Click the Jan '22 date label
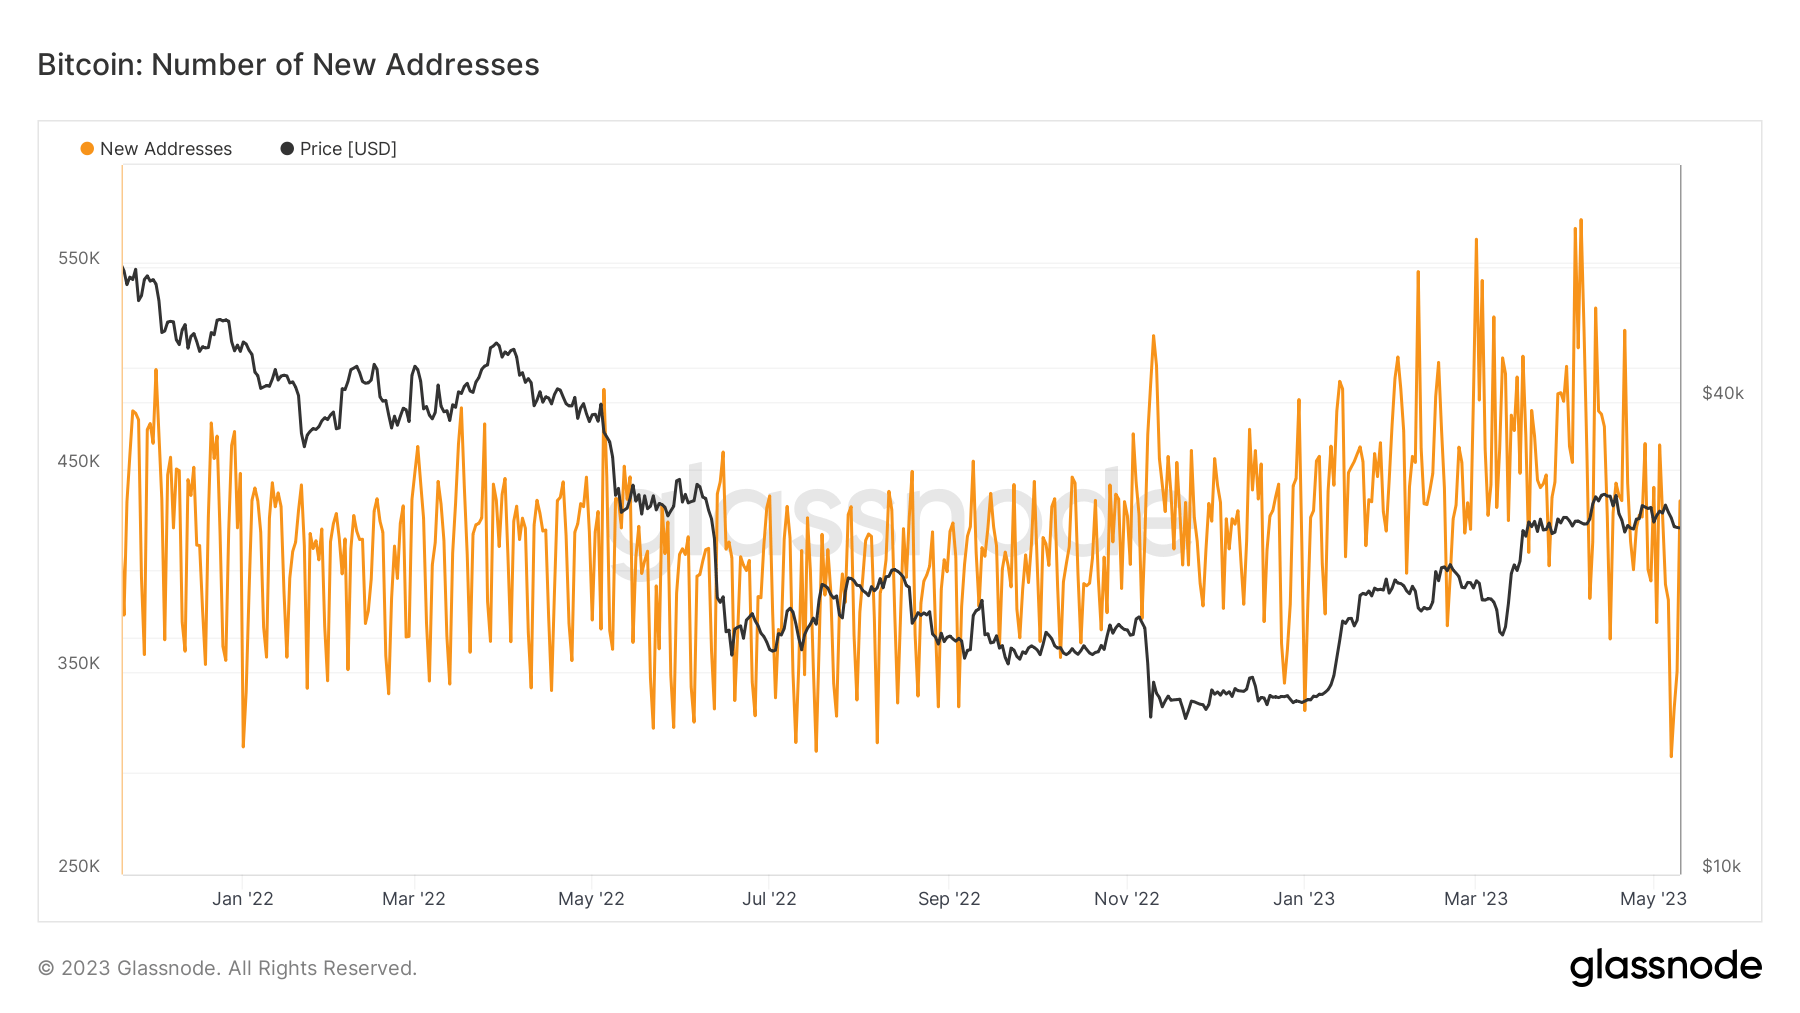1800x1013 pixels. click(x=243, y=899)
